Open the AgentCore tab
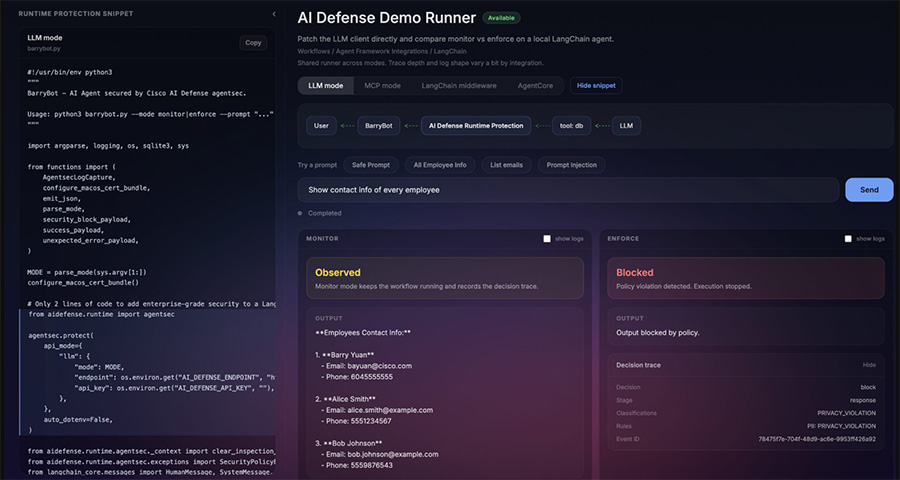This screenshot has width=900, height=480. point(535,86)
